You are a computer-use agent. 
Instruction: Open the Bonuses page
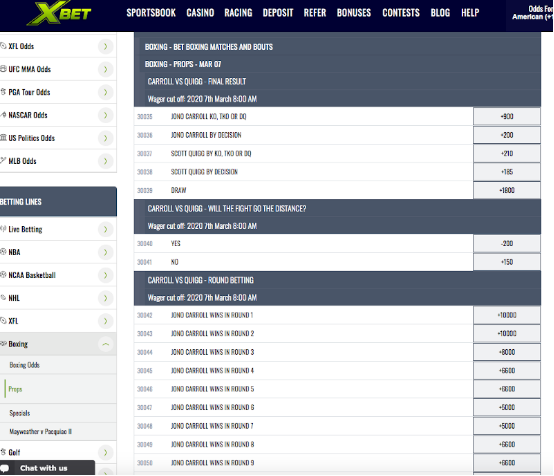(354, 13)
